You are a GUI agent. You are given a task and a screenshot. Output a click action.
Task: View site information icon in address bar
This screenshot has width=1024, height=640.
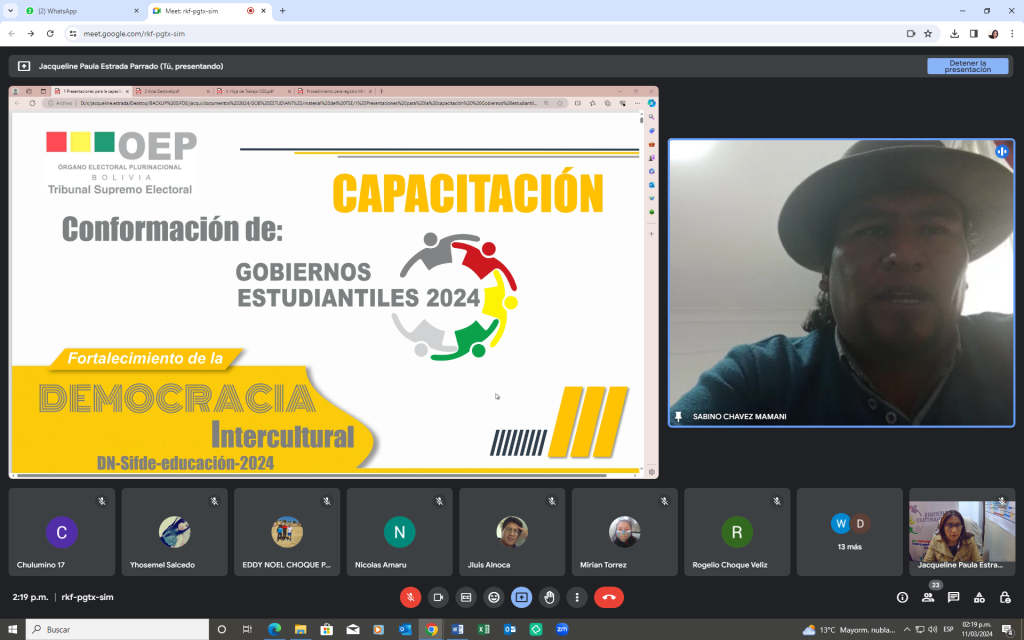click(x=73, y=33)
